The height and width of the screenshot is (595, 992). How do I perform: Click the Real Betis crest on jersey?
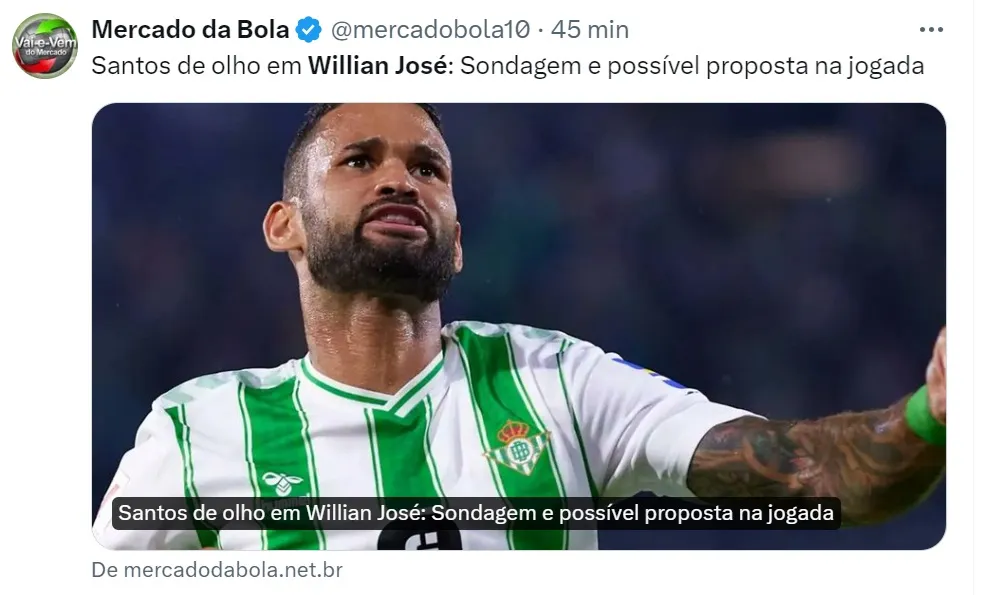517,446
